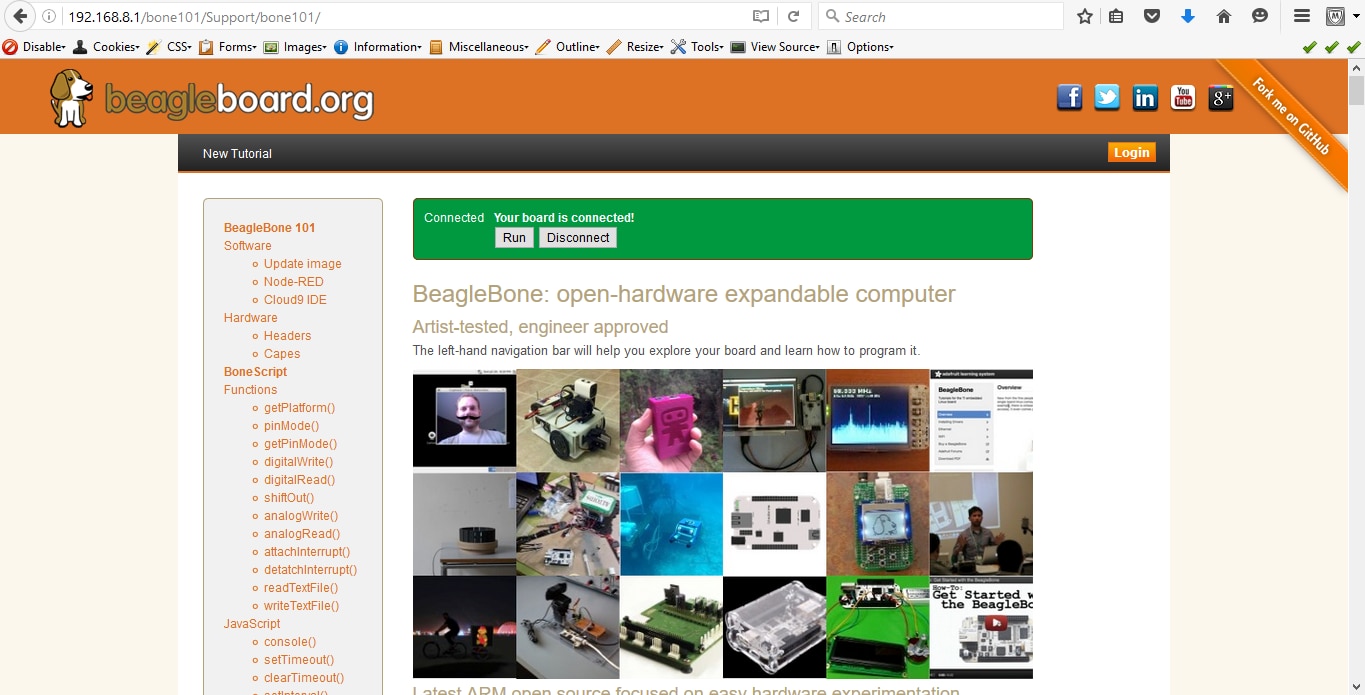Open the digitalWrite() function link
This screenshot has width=1365, height=695.
coord(298,462)
